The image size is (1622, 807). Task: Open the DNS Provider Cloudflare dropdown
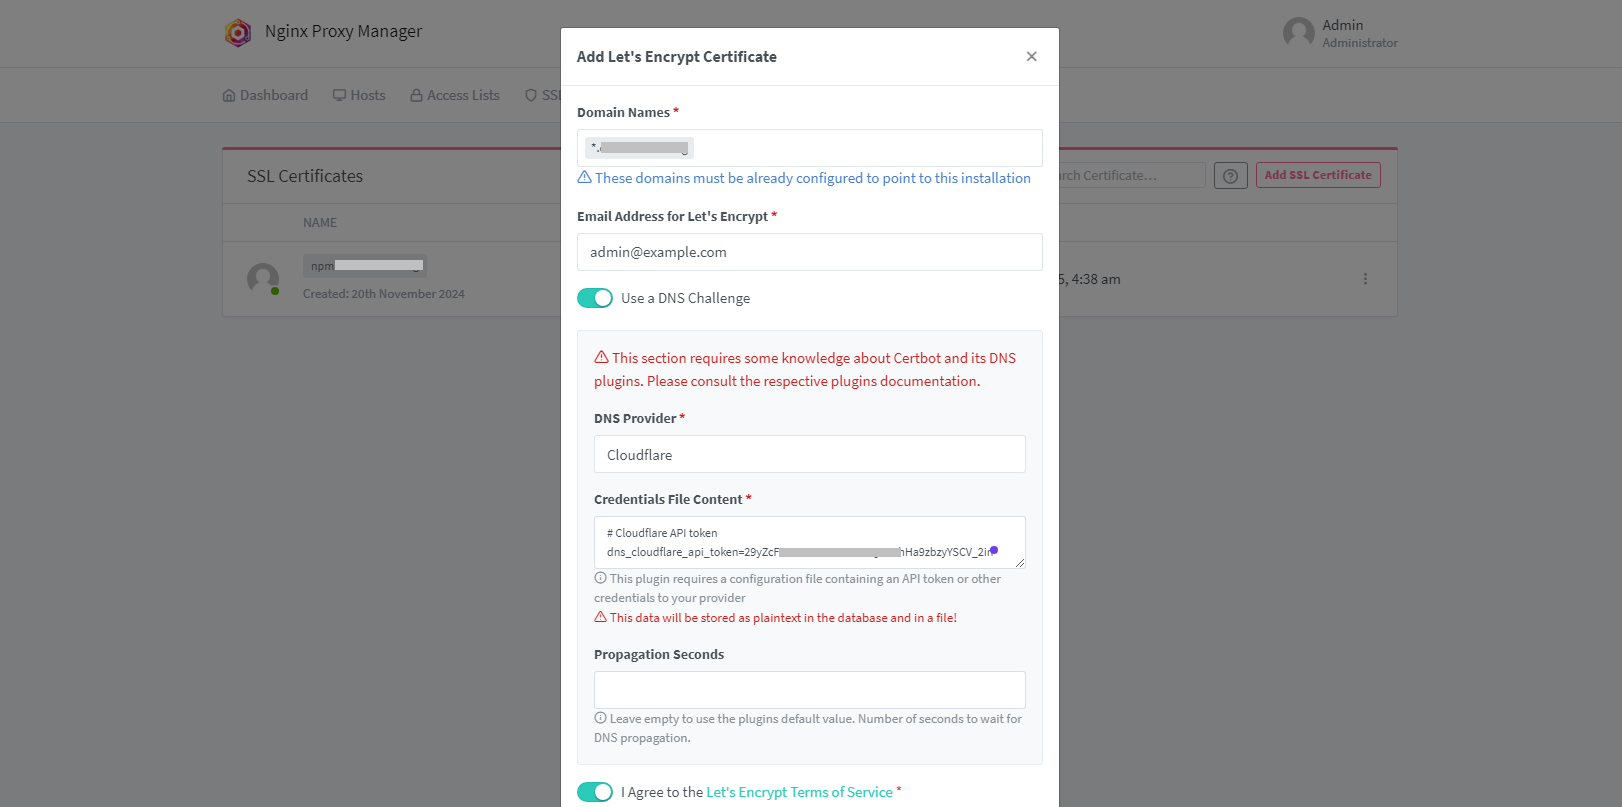810,454
